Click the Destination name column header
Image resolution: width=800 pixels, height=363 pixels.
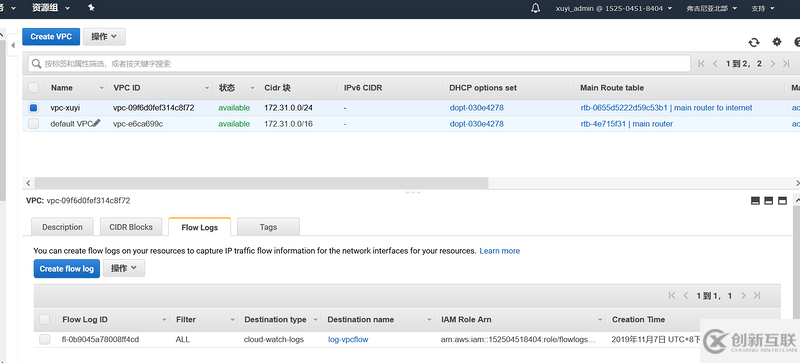click(360, 320)
